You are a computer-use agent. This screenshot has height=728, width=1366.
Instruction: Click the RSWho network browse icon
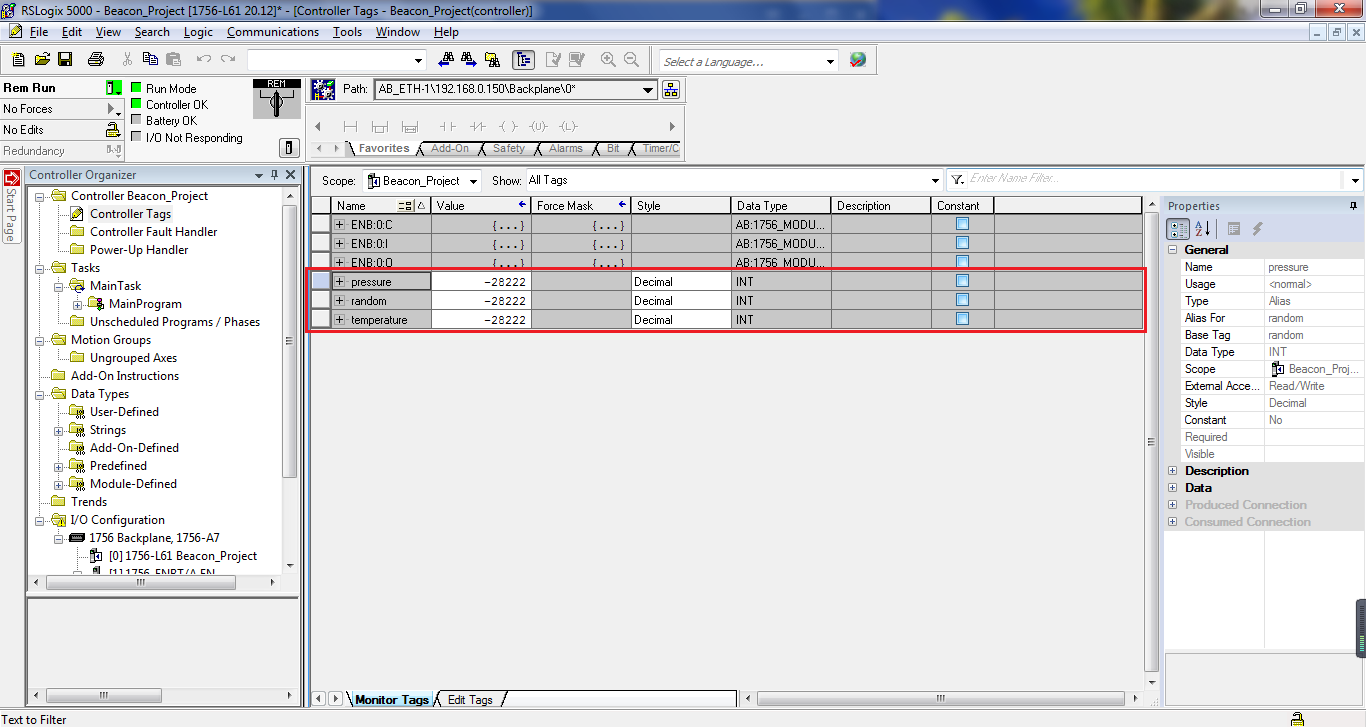pyautogui.click(x=670, y=89)
